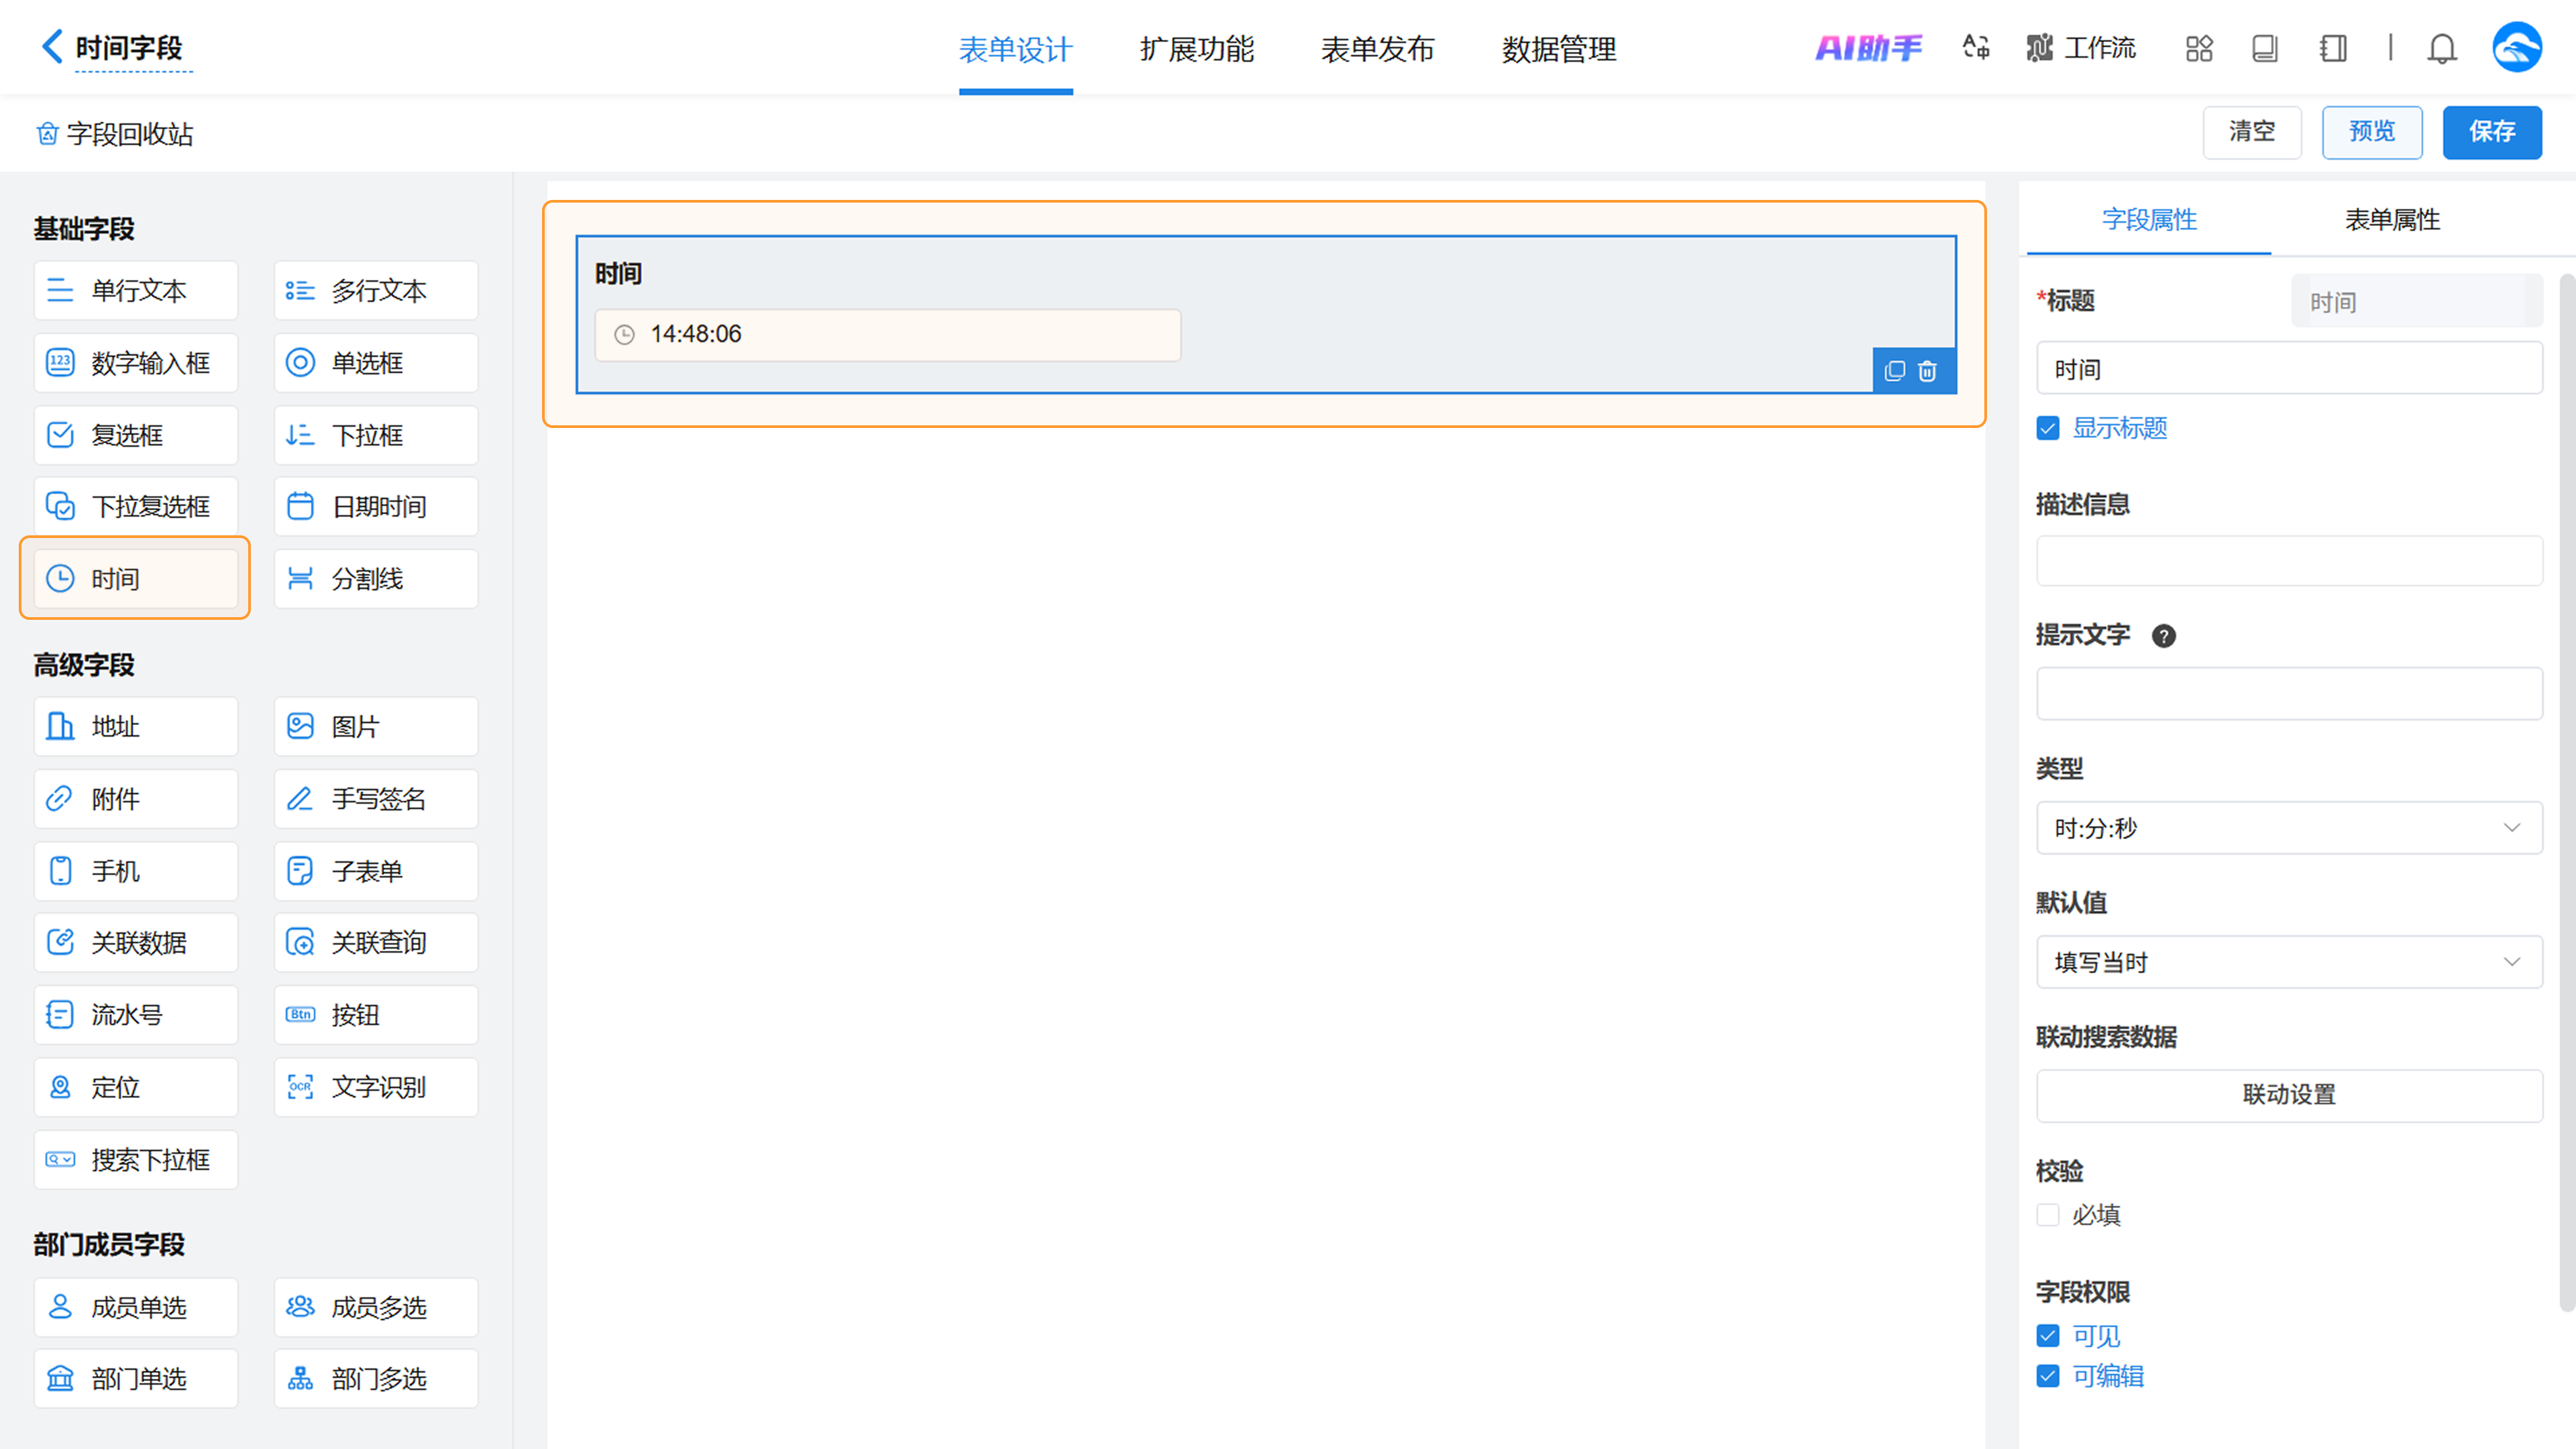Select 字段属性 tab
The width and height of the screenshot is (2576, 1449).
pyautogui.click(x=2149, y=220)
